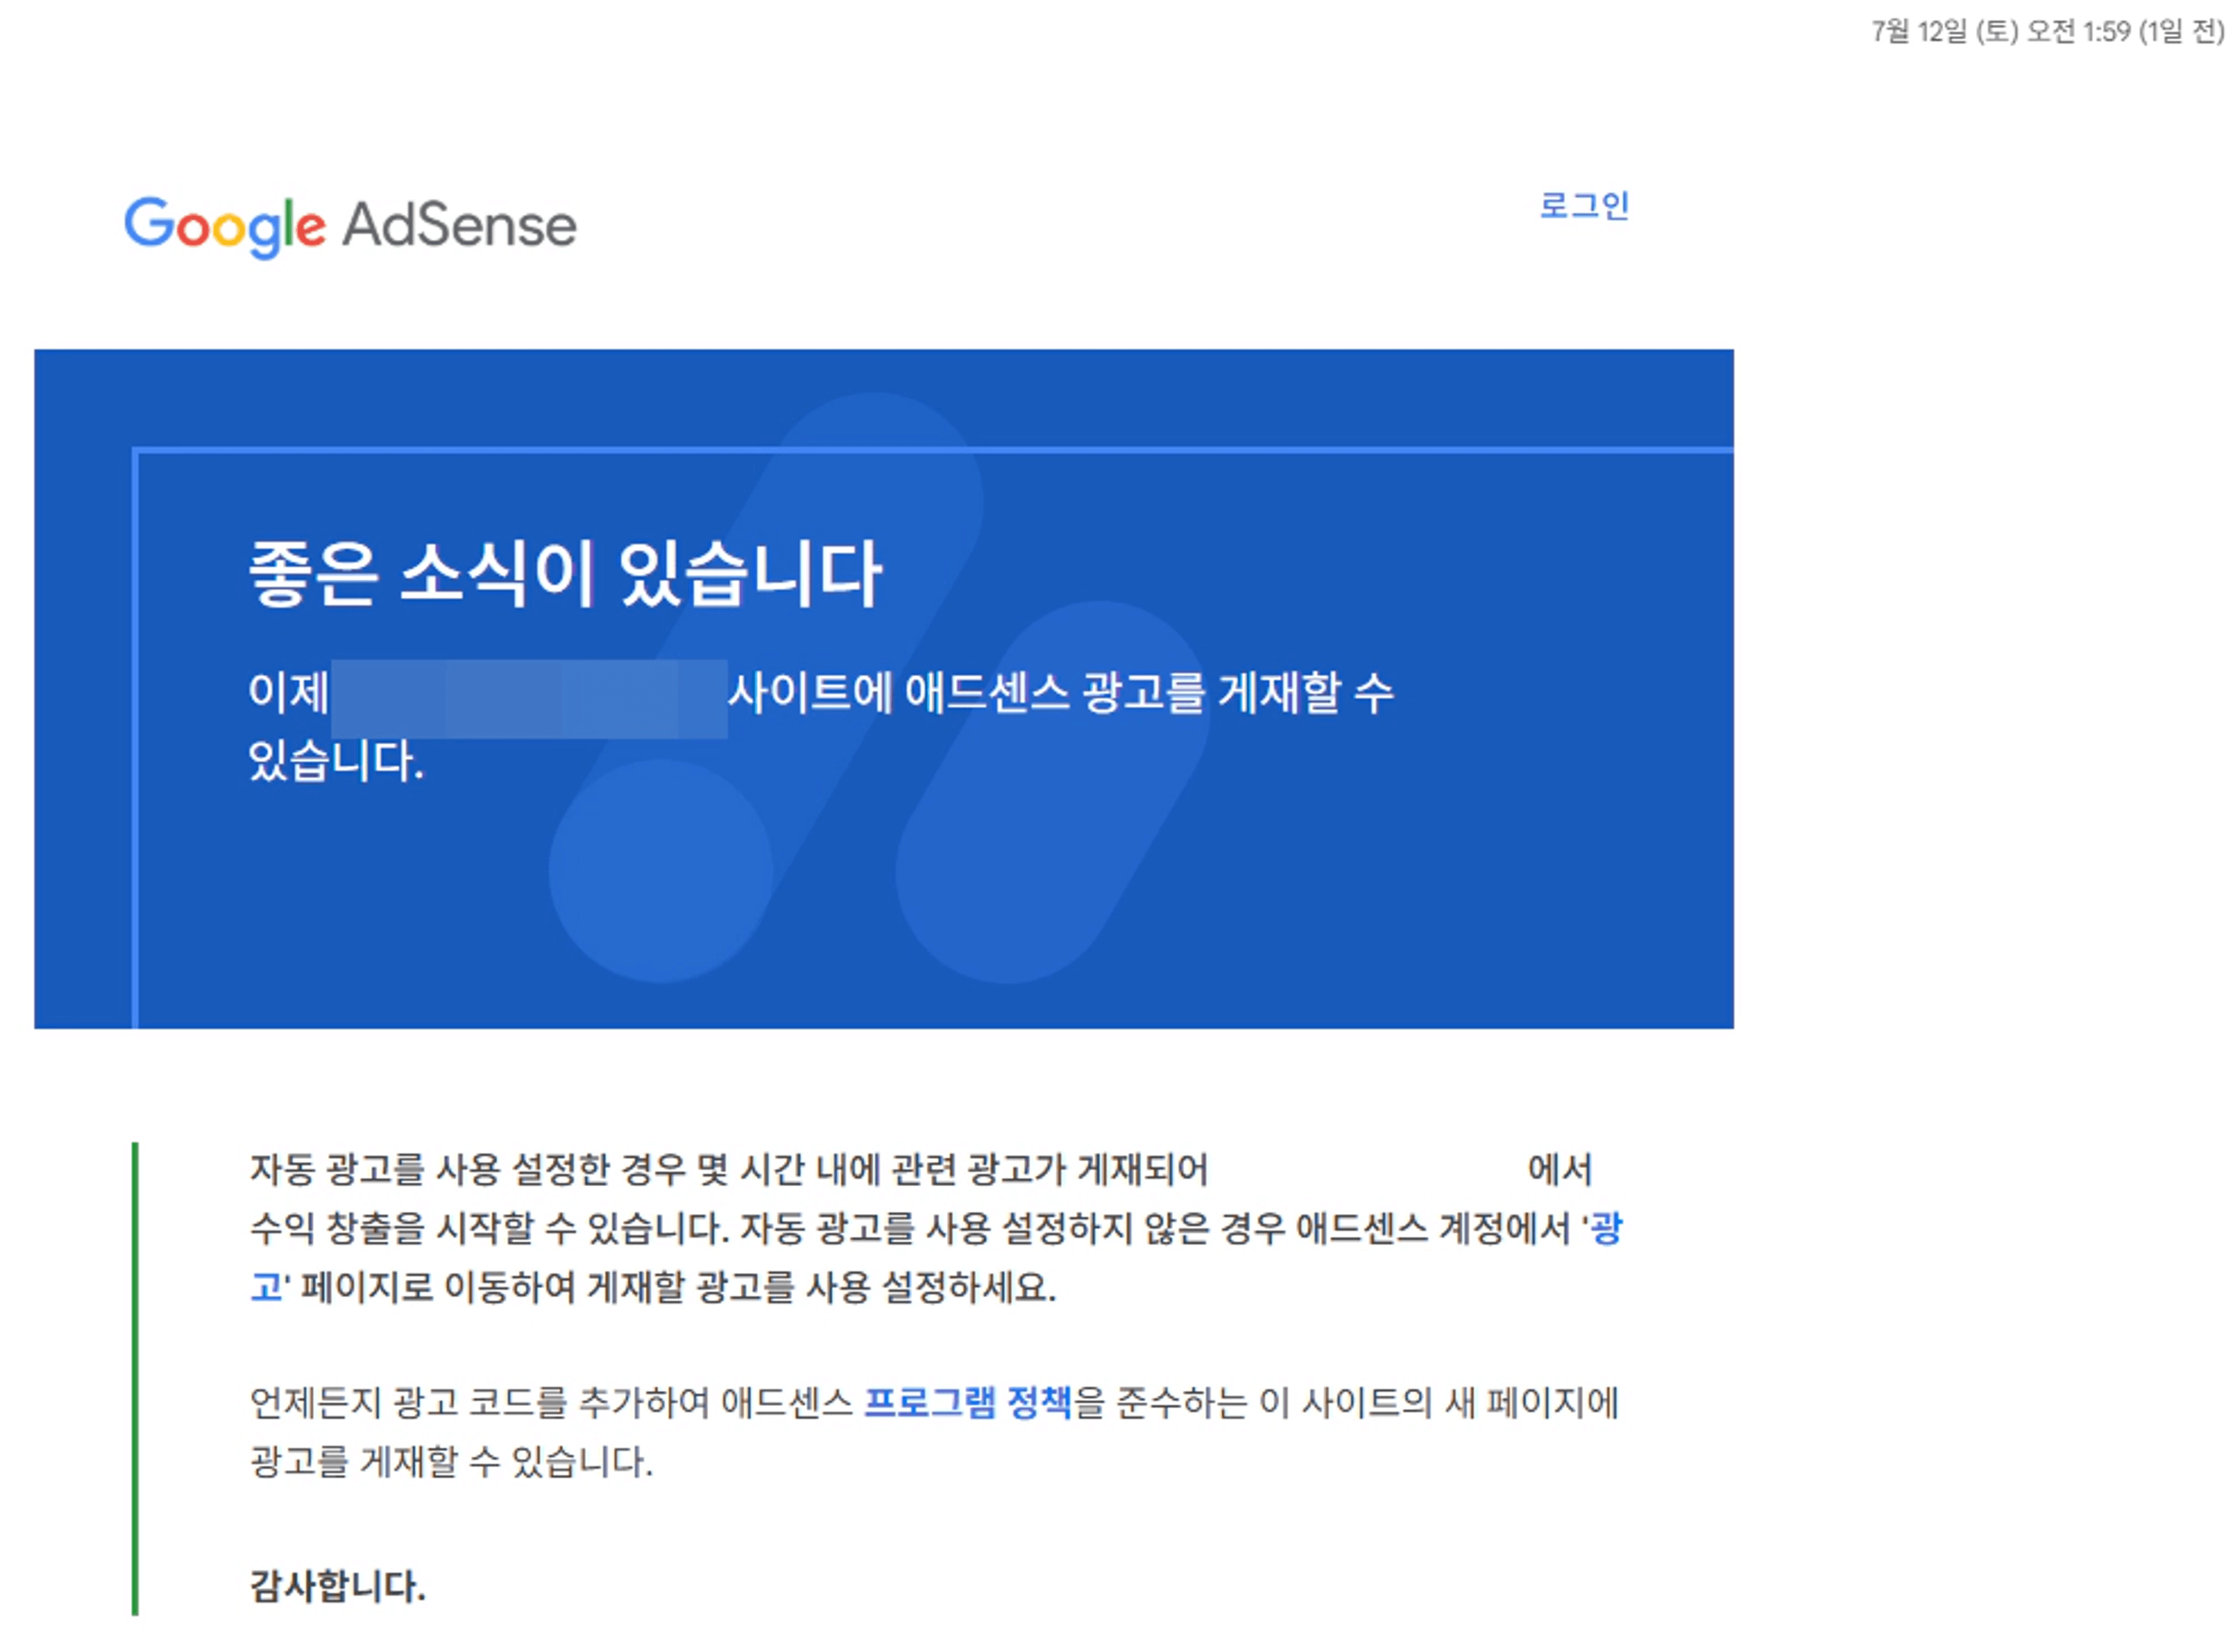Click the text 언제든지 광고 코드를 추가하여 애드센스
The height and width of the screenshot is (1652, 2228).
[x=551, y=1402]
